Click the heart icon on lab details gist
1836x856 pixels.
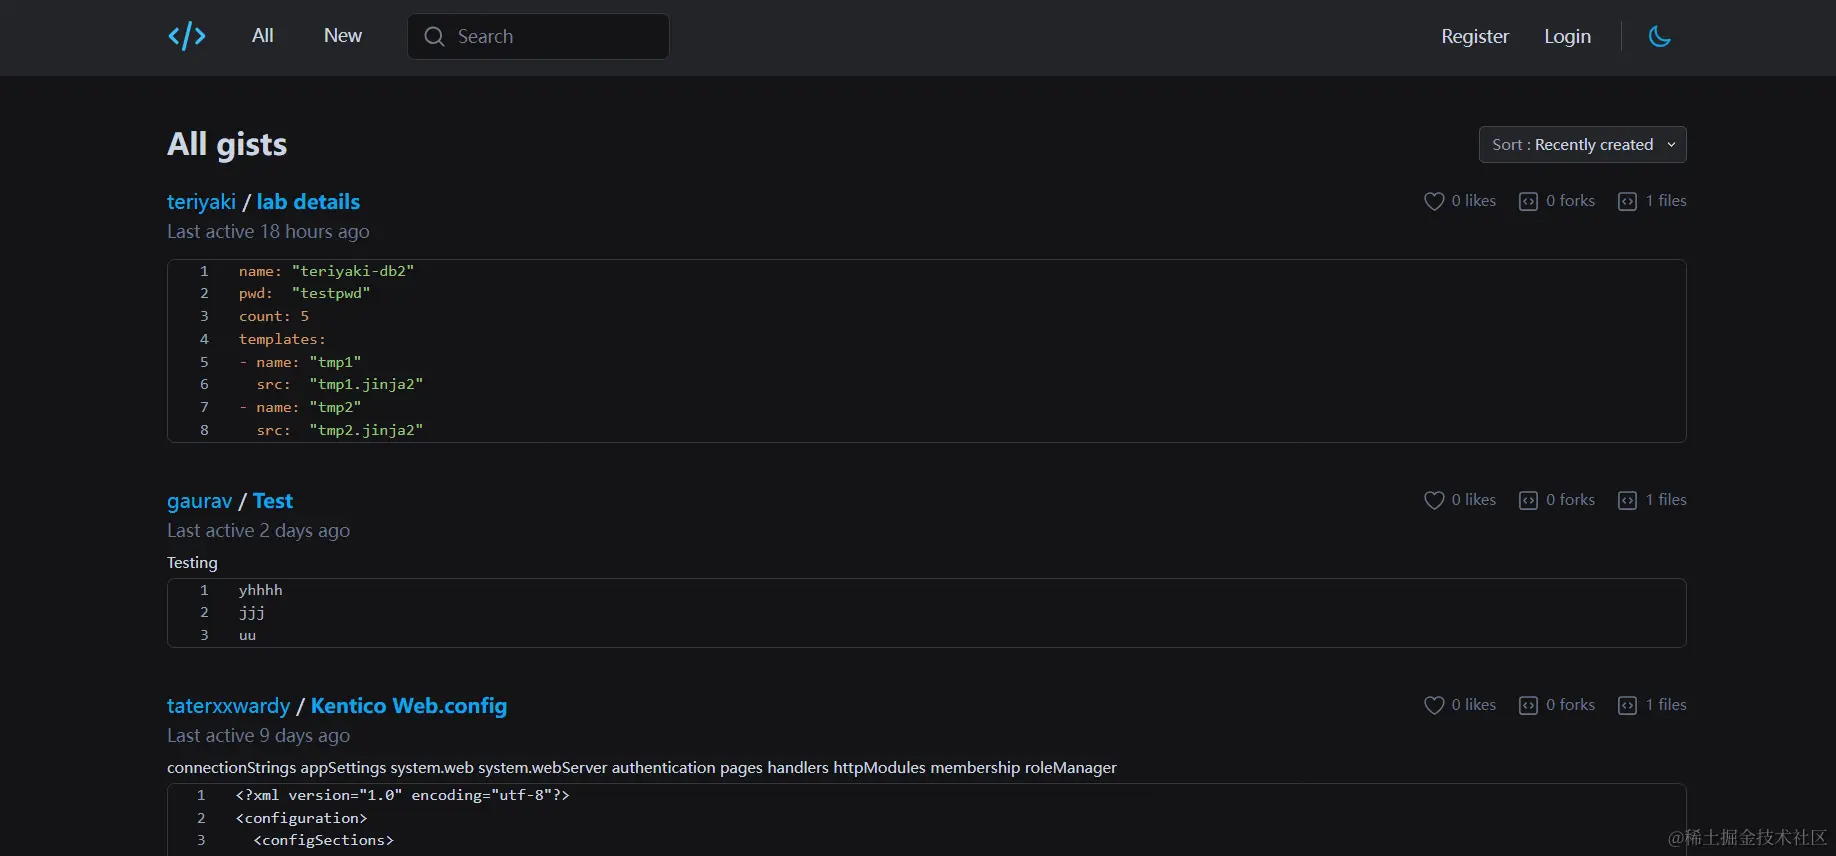1434,201
